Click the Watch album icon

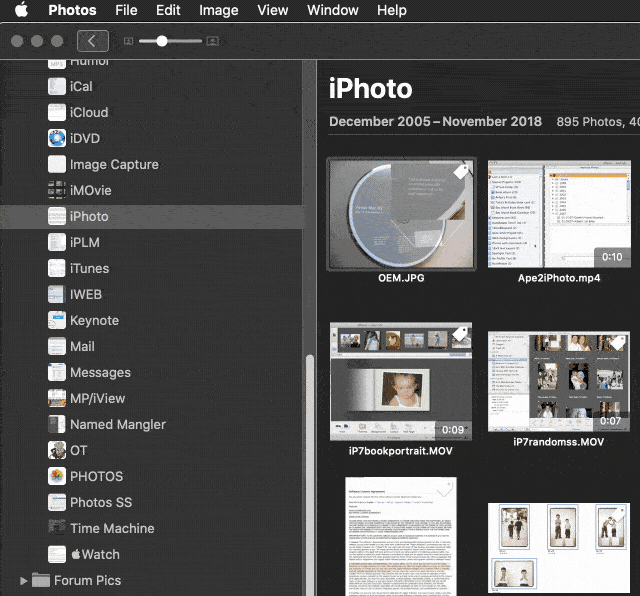(x=57, y=555)
